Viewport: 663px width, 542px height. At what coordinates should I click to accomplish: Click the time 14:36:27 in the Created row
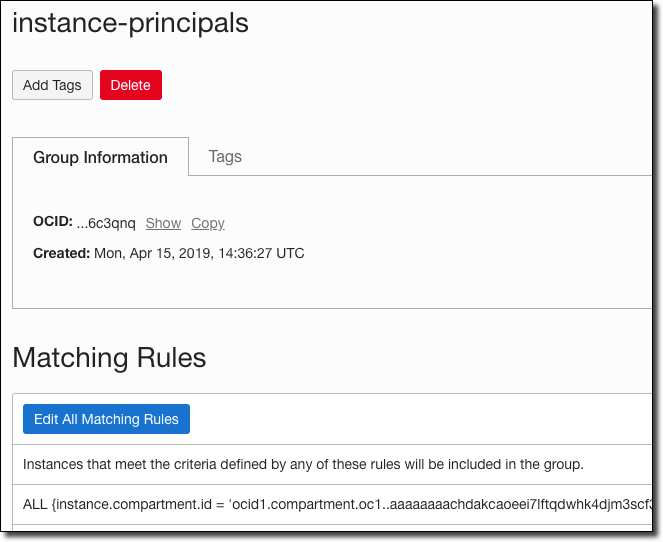tap(243, 253)
